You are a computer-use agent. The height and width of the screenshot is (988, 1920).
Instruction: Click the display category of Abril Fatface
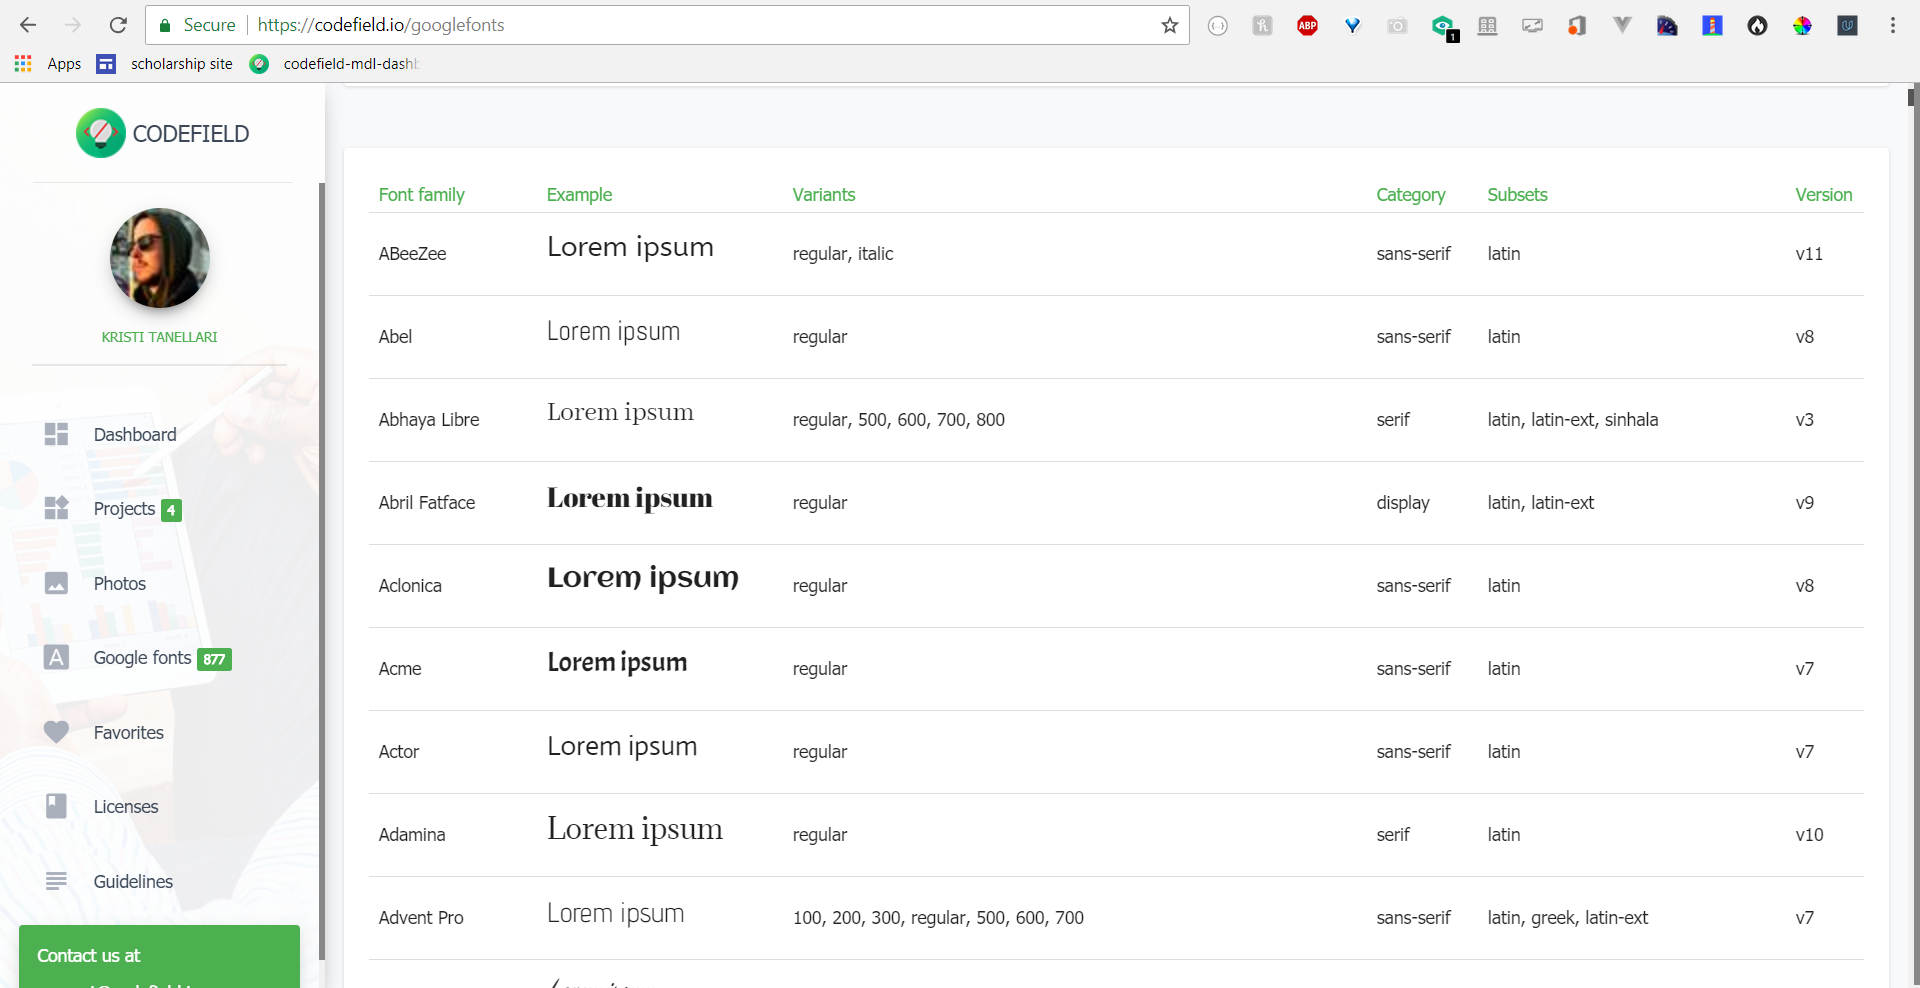pyautogui.click(x=1402, y=503)
